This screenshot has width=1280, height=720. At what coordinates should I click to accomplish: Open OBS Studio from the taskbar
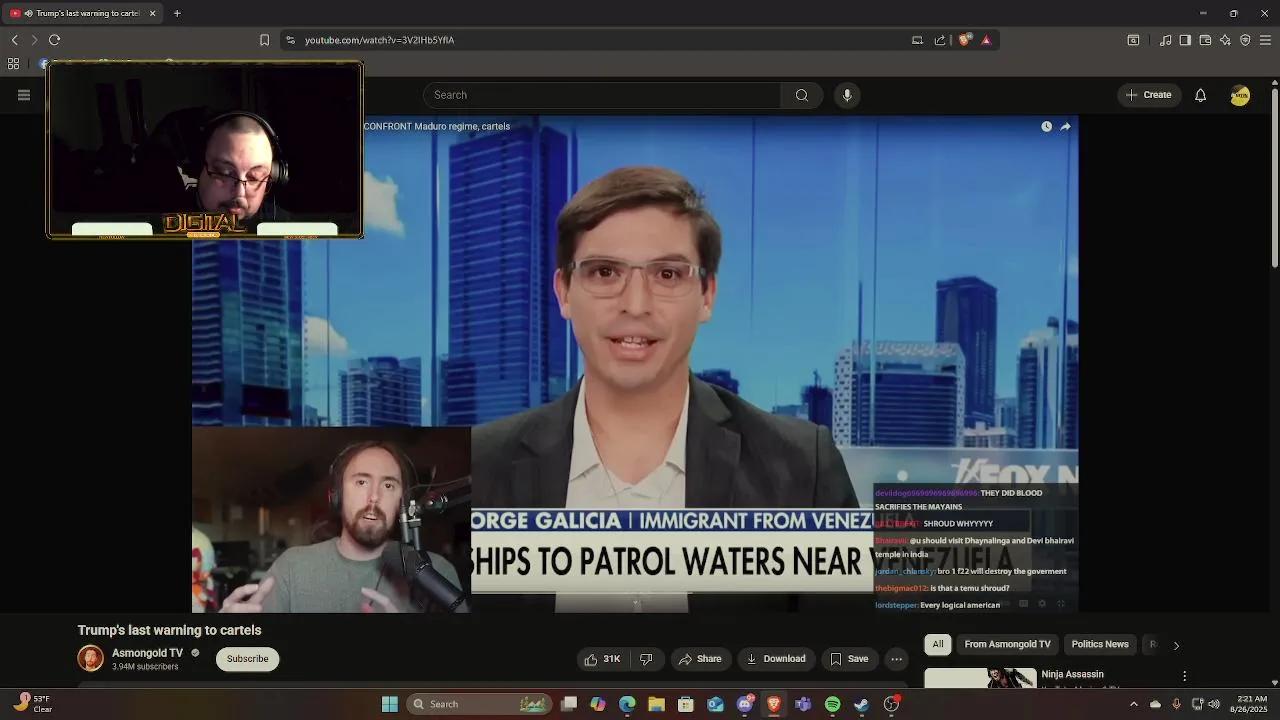(891, 704)
